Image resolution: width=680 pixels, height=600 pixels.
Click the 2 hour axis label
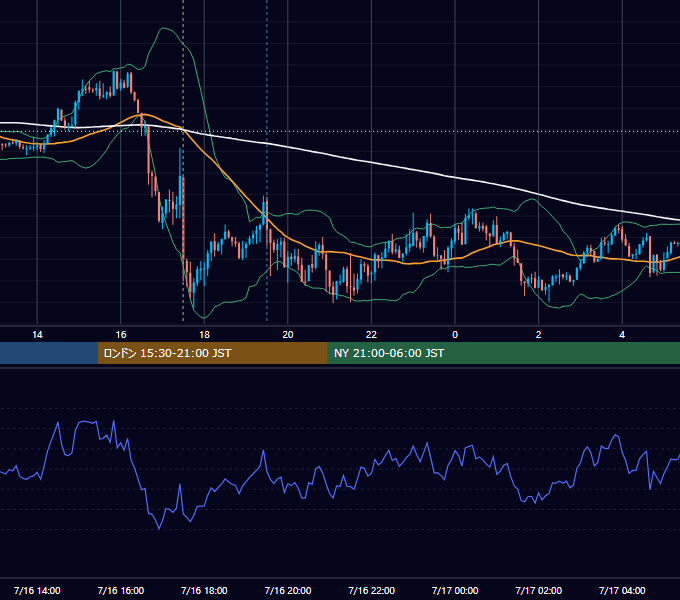click(x=539, y=335)
